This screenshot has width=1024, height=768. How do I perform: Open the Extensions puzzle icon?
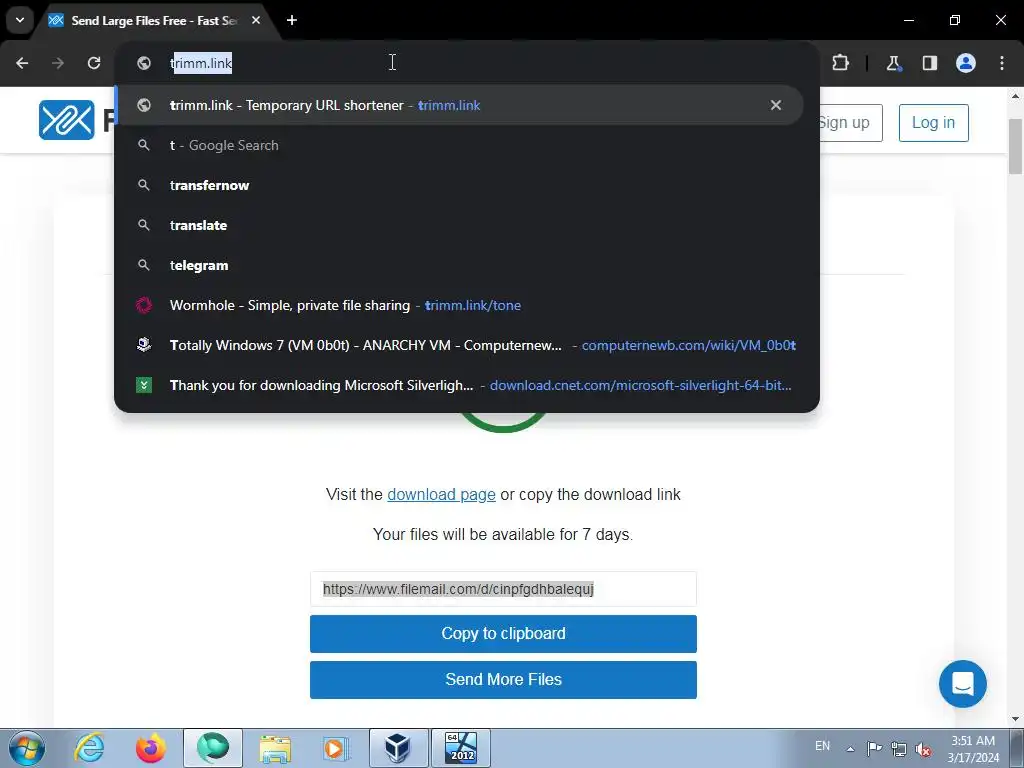coord(840,63)
